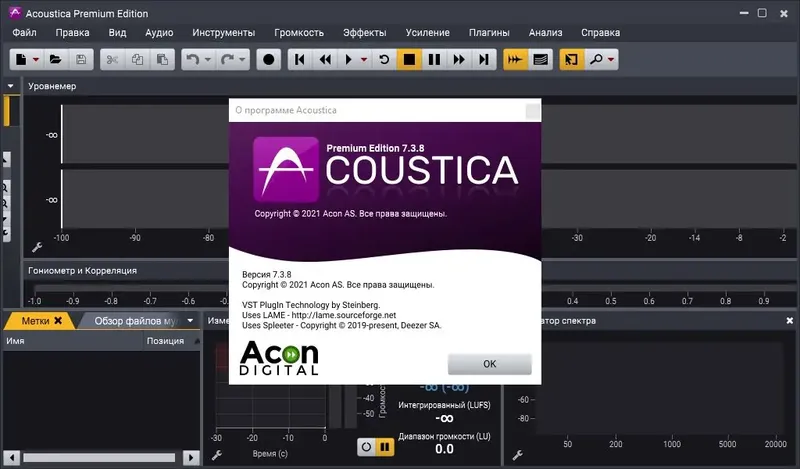Viewport: 800px width, 469px height.
Task: Open the Громкость menu
Action: coord(299,33)
